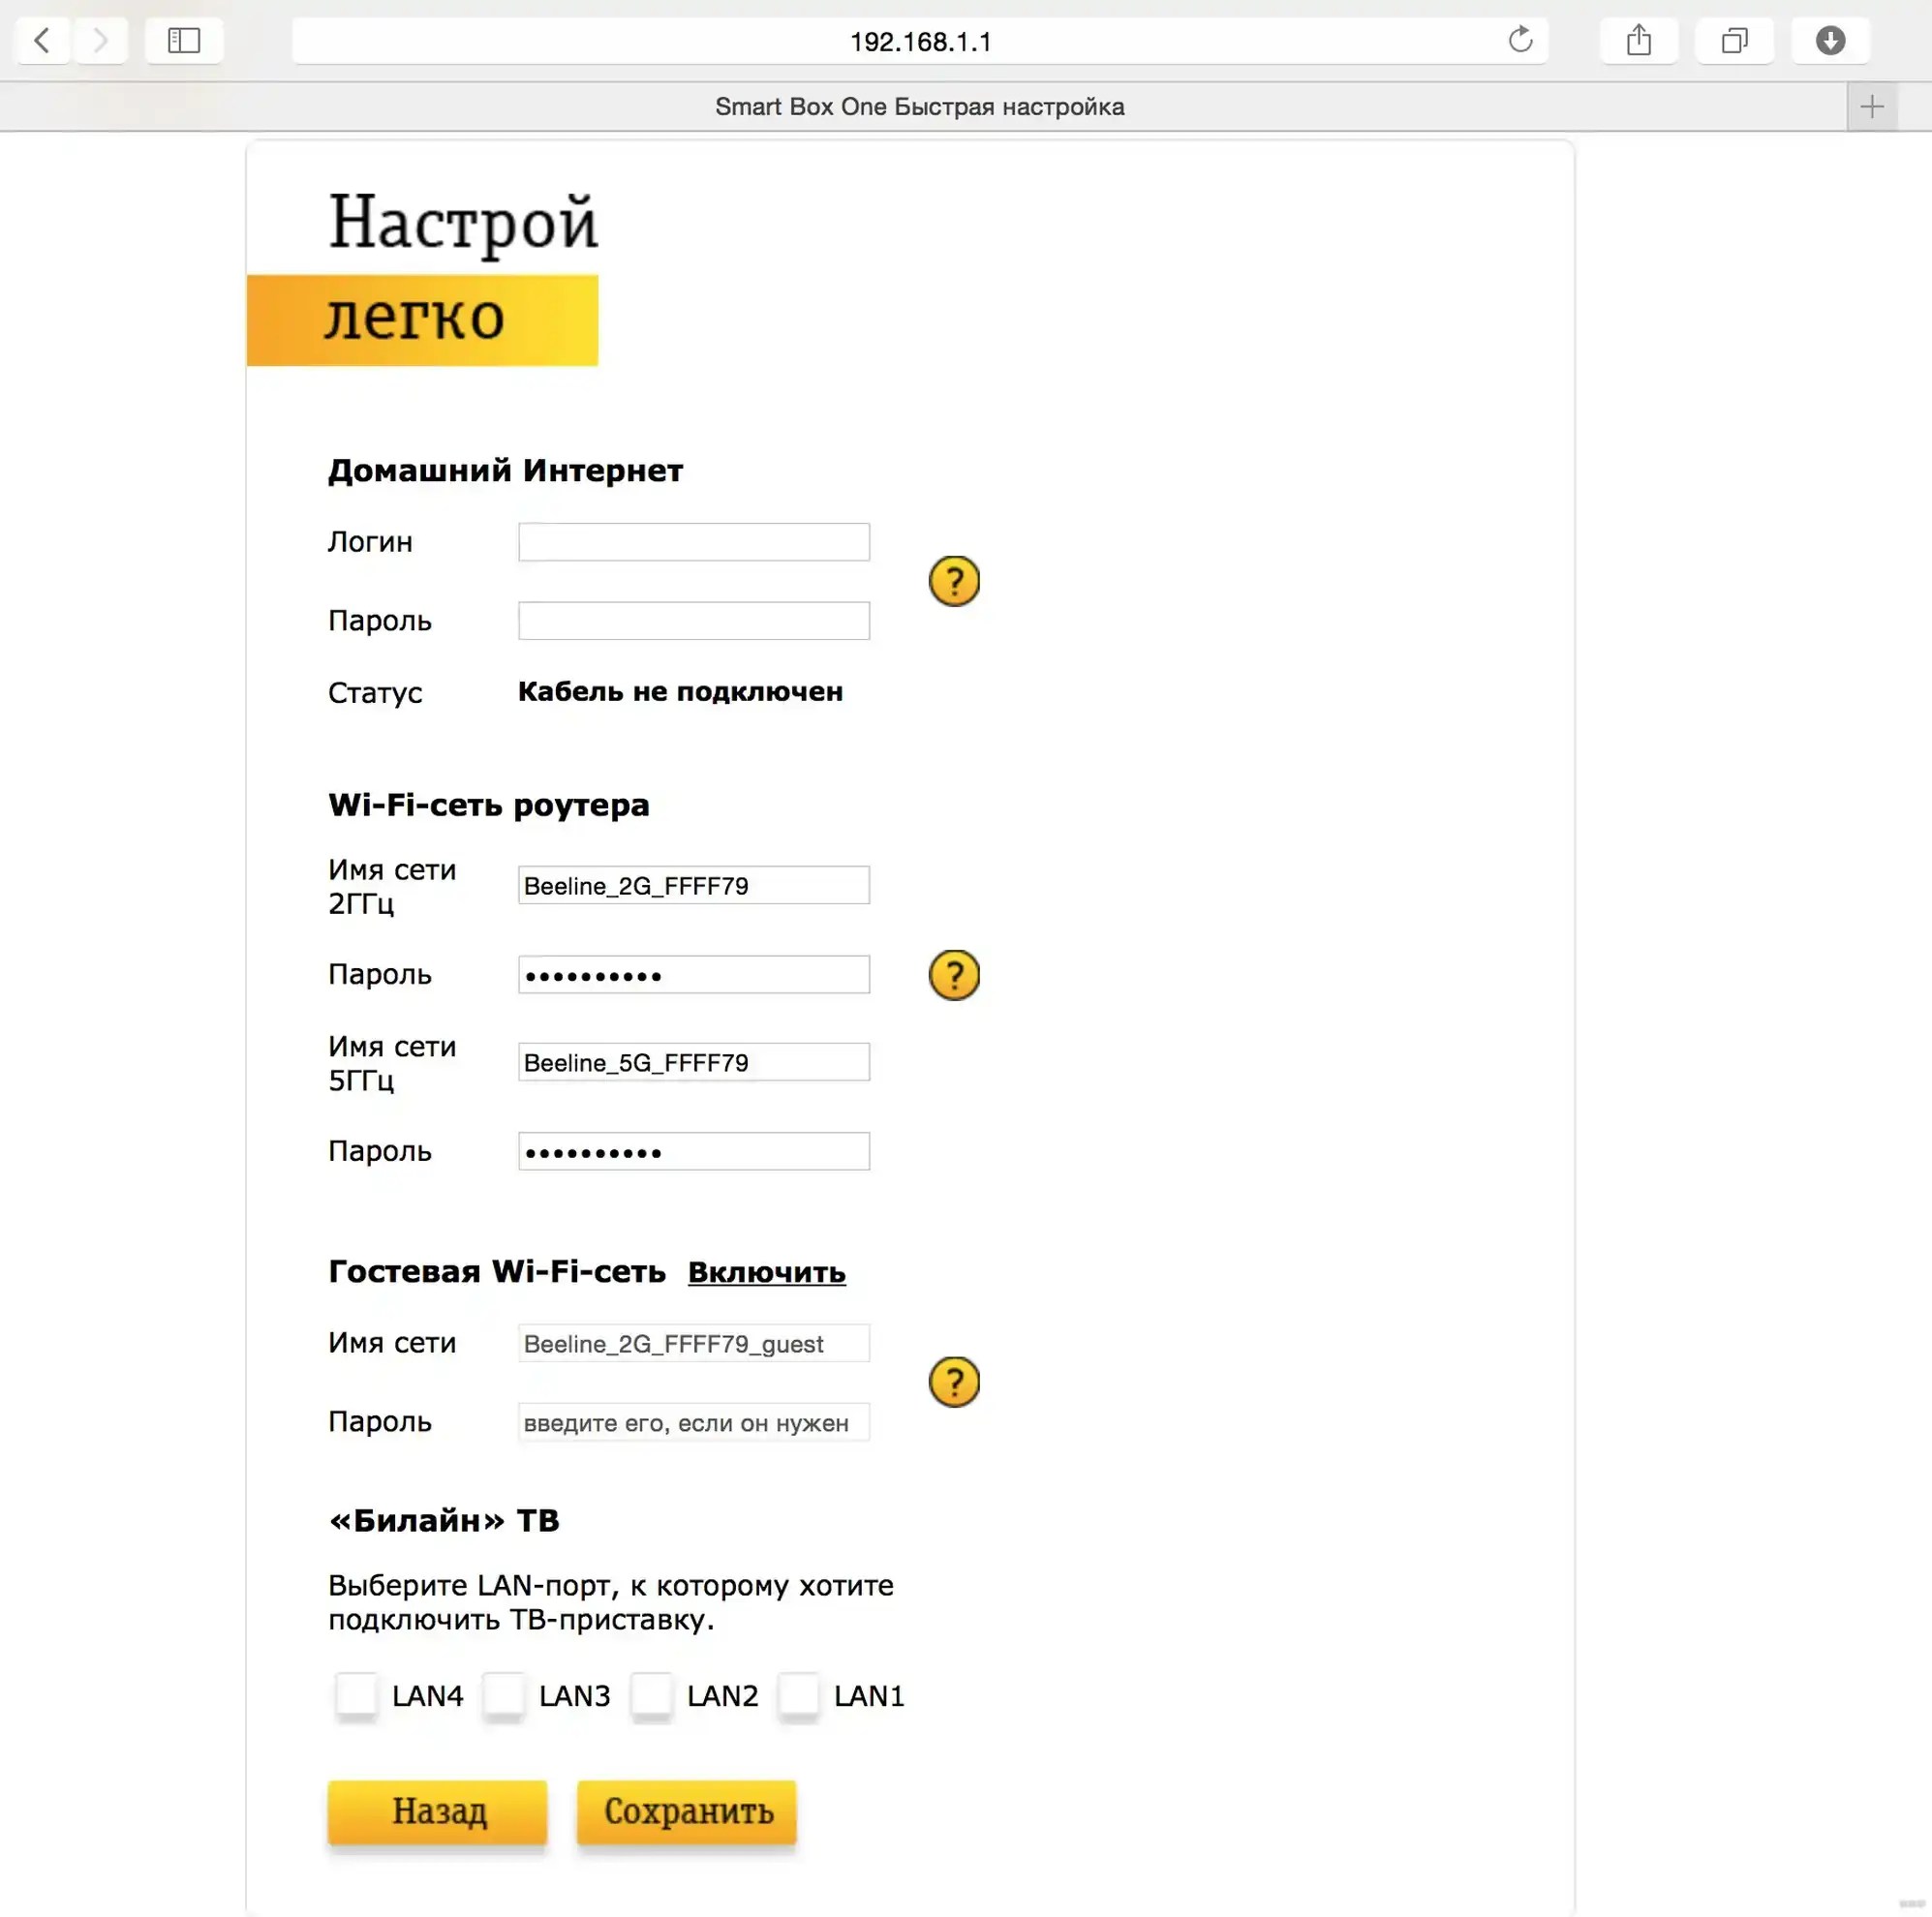Open the Share menu icon
Screen dimensions: 1932x1917
pos(1639,41)
